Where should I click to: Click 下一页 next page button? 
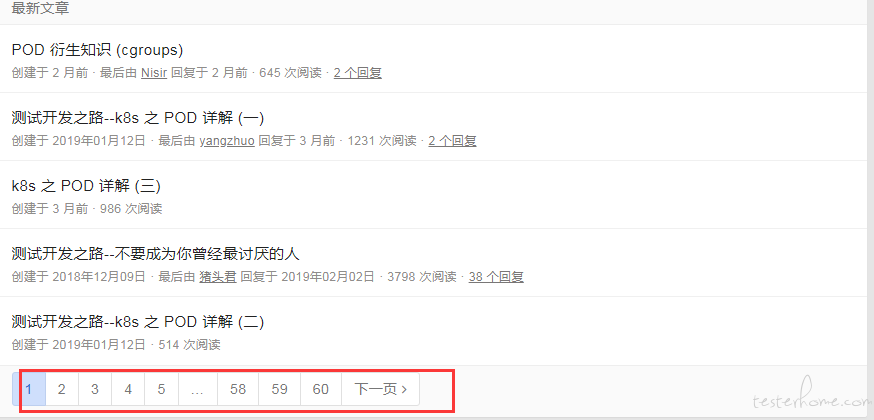(x=381, y=389)
